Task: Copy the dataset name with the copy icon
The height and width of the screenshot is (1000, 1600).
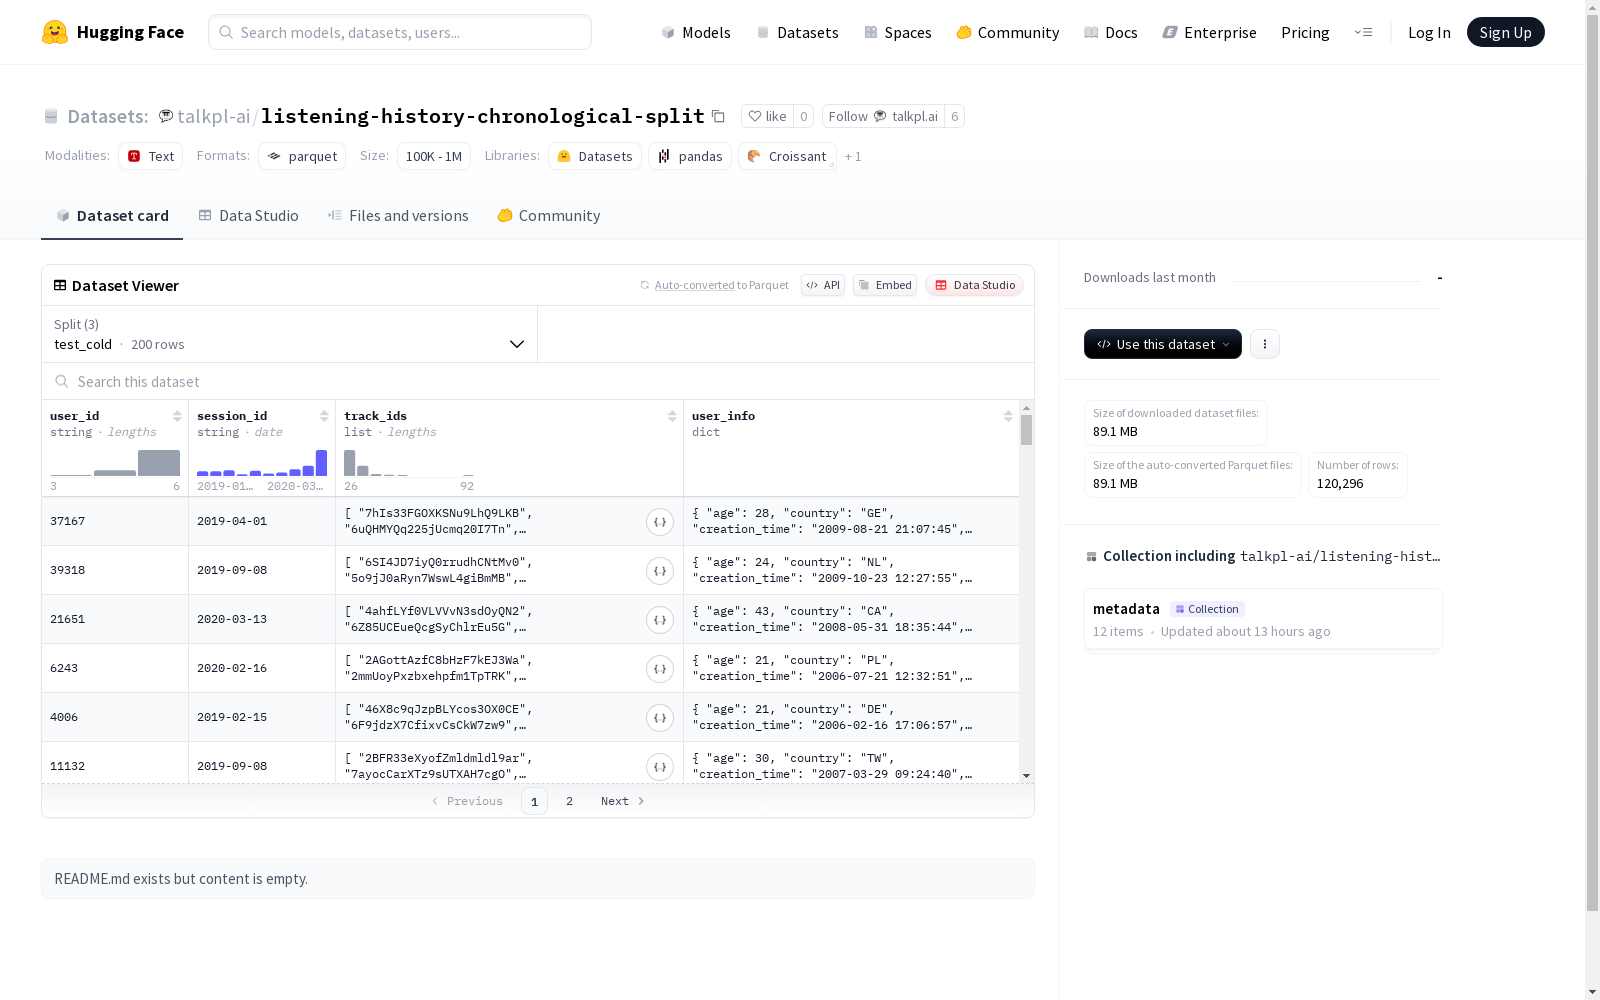Action: [718, 116]
